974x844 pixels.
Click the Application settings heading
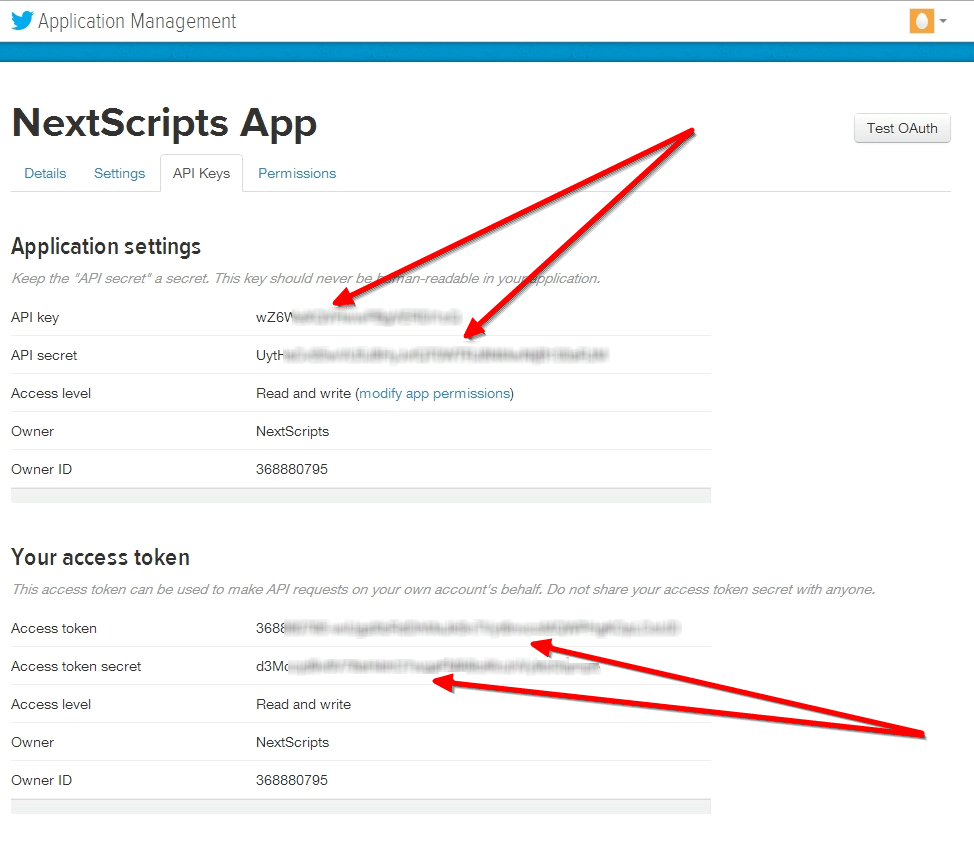pyautogui.click(x=106, y=247)
